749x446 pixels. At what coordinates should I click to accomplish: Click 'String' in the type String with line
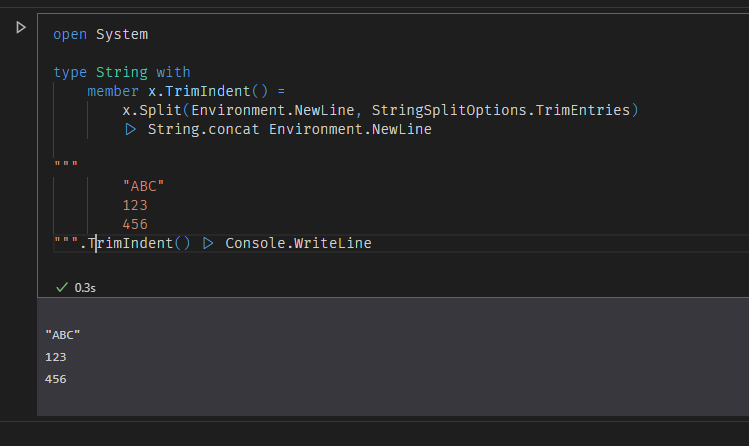point(122,72)
